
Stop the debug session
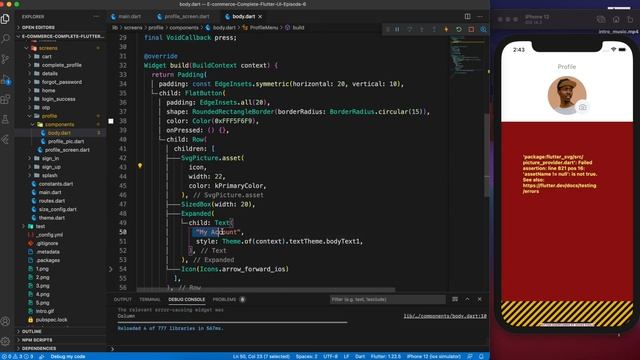[x=471, y=29]
